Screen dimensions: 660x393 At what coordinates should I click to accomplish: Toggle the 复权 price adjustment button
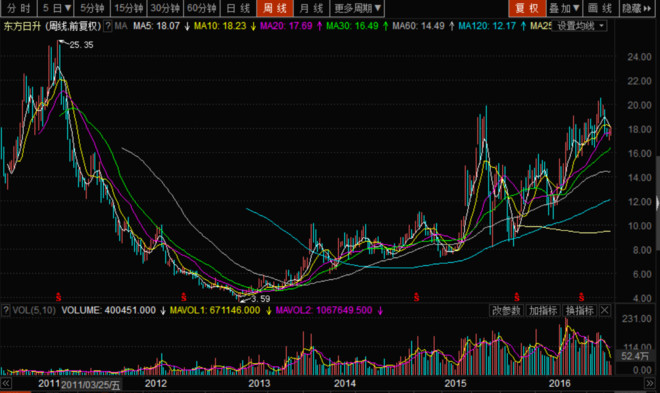(x=527, y=8)
